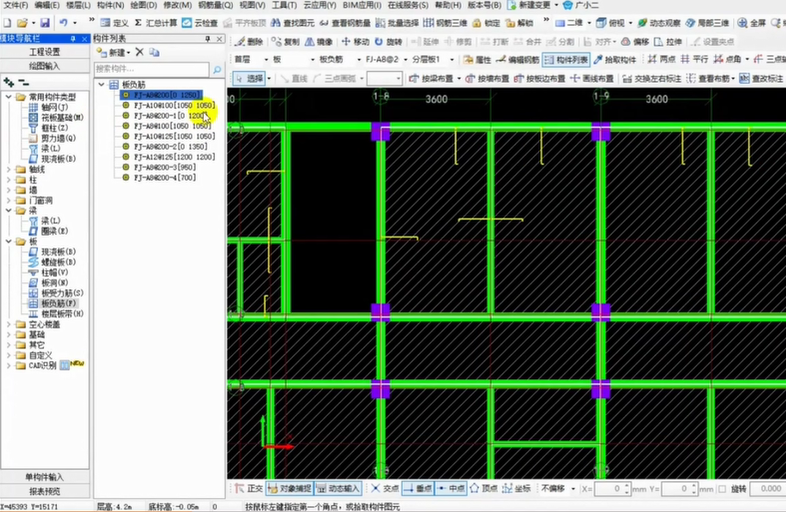786x512 pixels.
Task: Select the 移动 (move) tool
Action: point(355,42)
